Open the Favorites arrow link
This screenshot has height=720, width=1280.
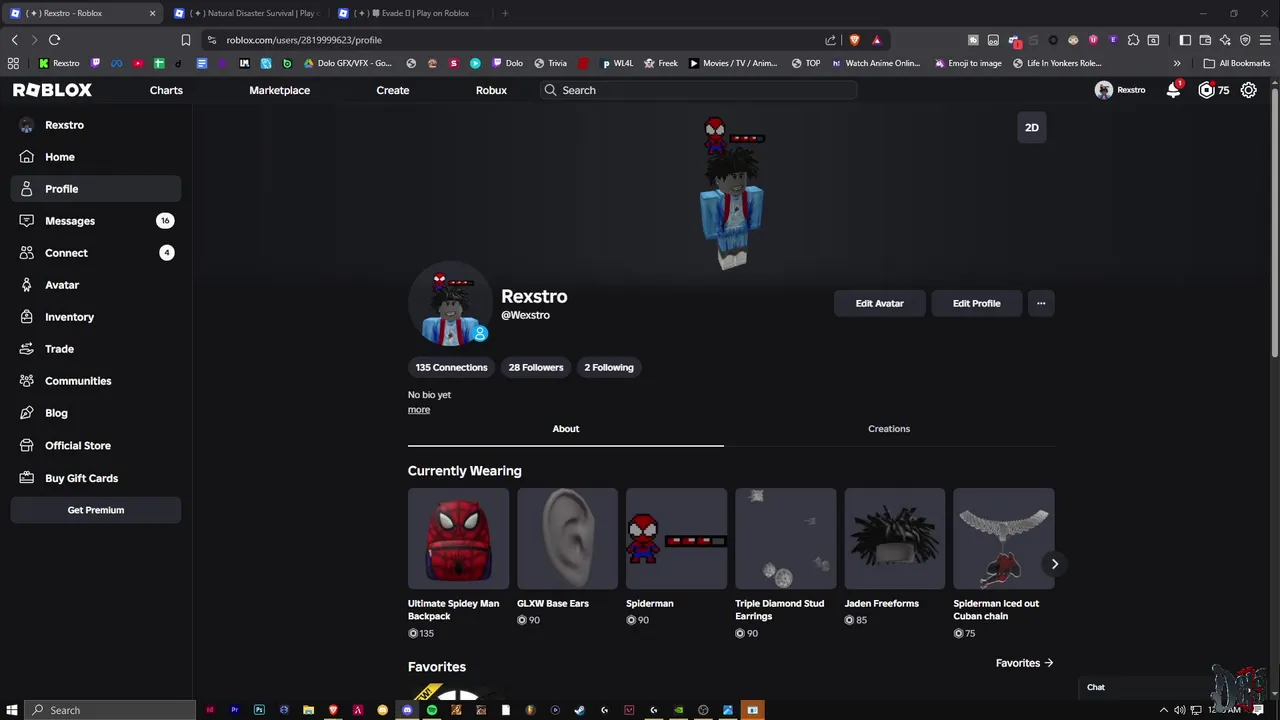1024,663
